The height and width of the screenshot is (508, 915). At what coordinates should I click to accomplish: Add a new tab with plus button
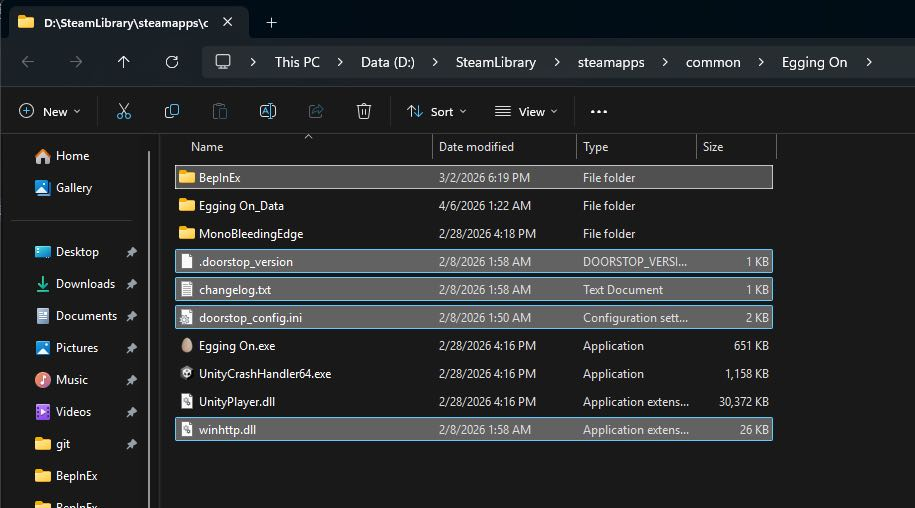click(x=271, y=22)
